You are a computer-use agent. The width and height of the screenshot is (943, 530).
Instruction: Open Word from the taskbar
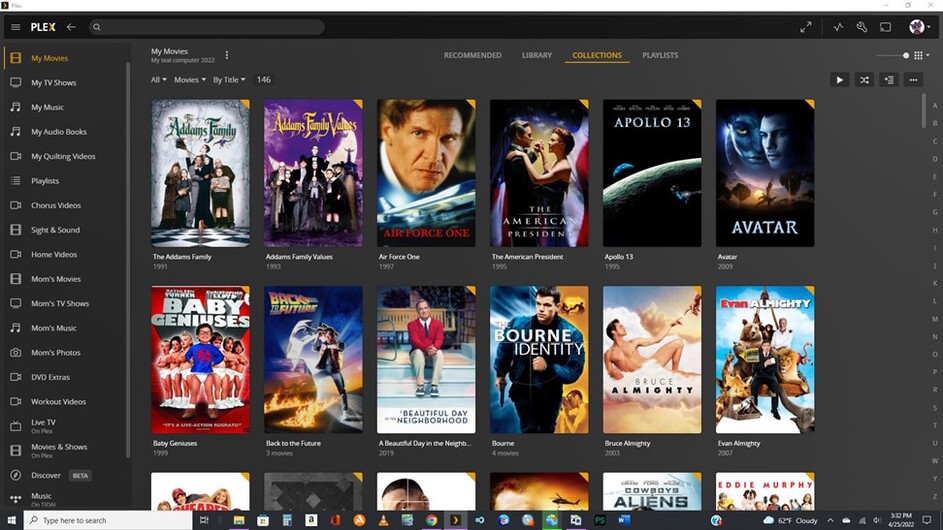click(x=624, y=520)
